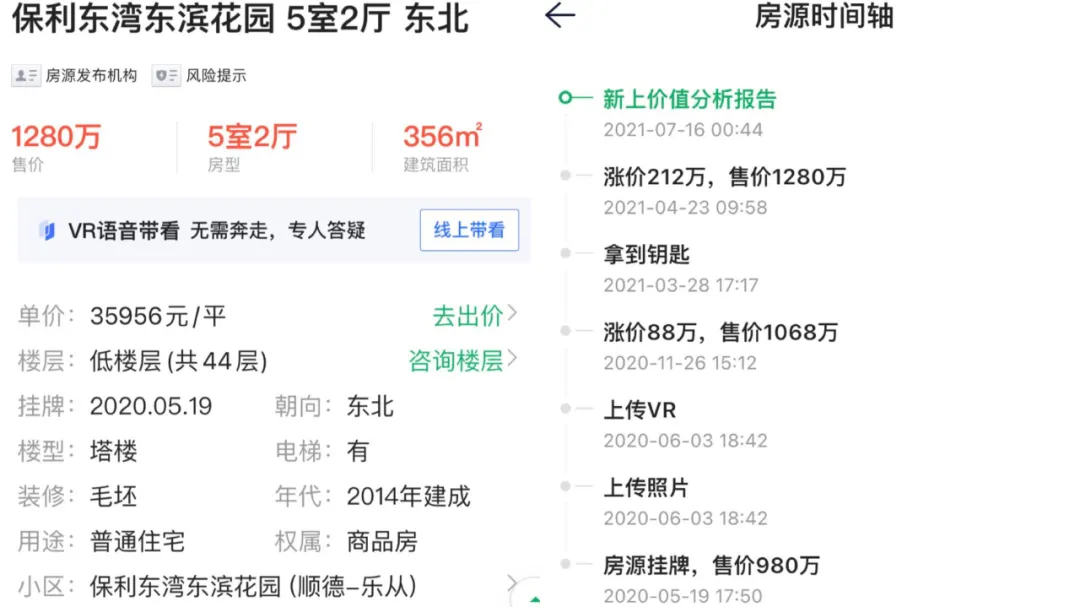Tap the 房源发布机构 label
This screenshot has width=1080, height=607.
pyautogui.click(x=91, y=76)
